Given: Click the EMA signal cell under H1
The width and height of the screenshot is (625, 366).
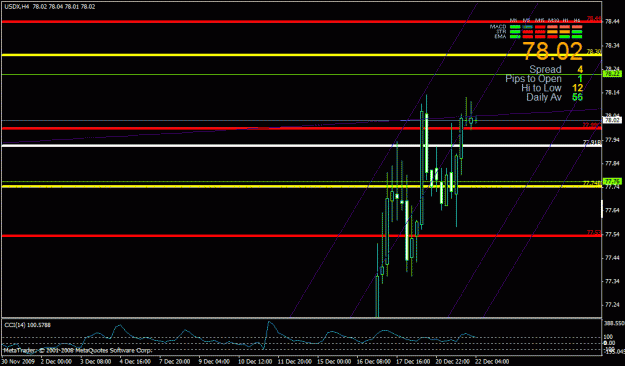Looking at the screenshot, I should 564,37.
